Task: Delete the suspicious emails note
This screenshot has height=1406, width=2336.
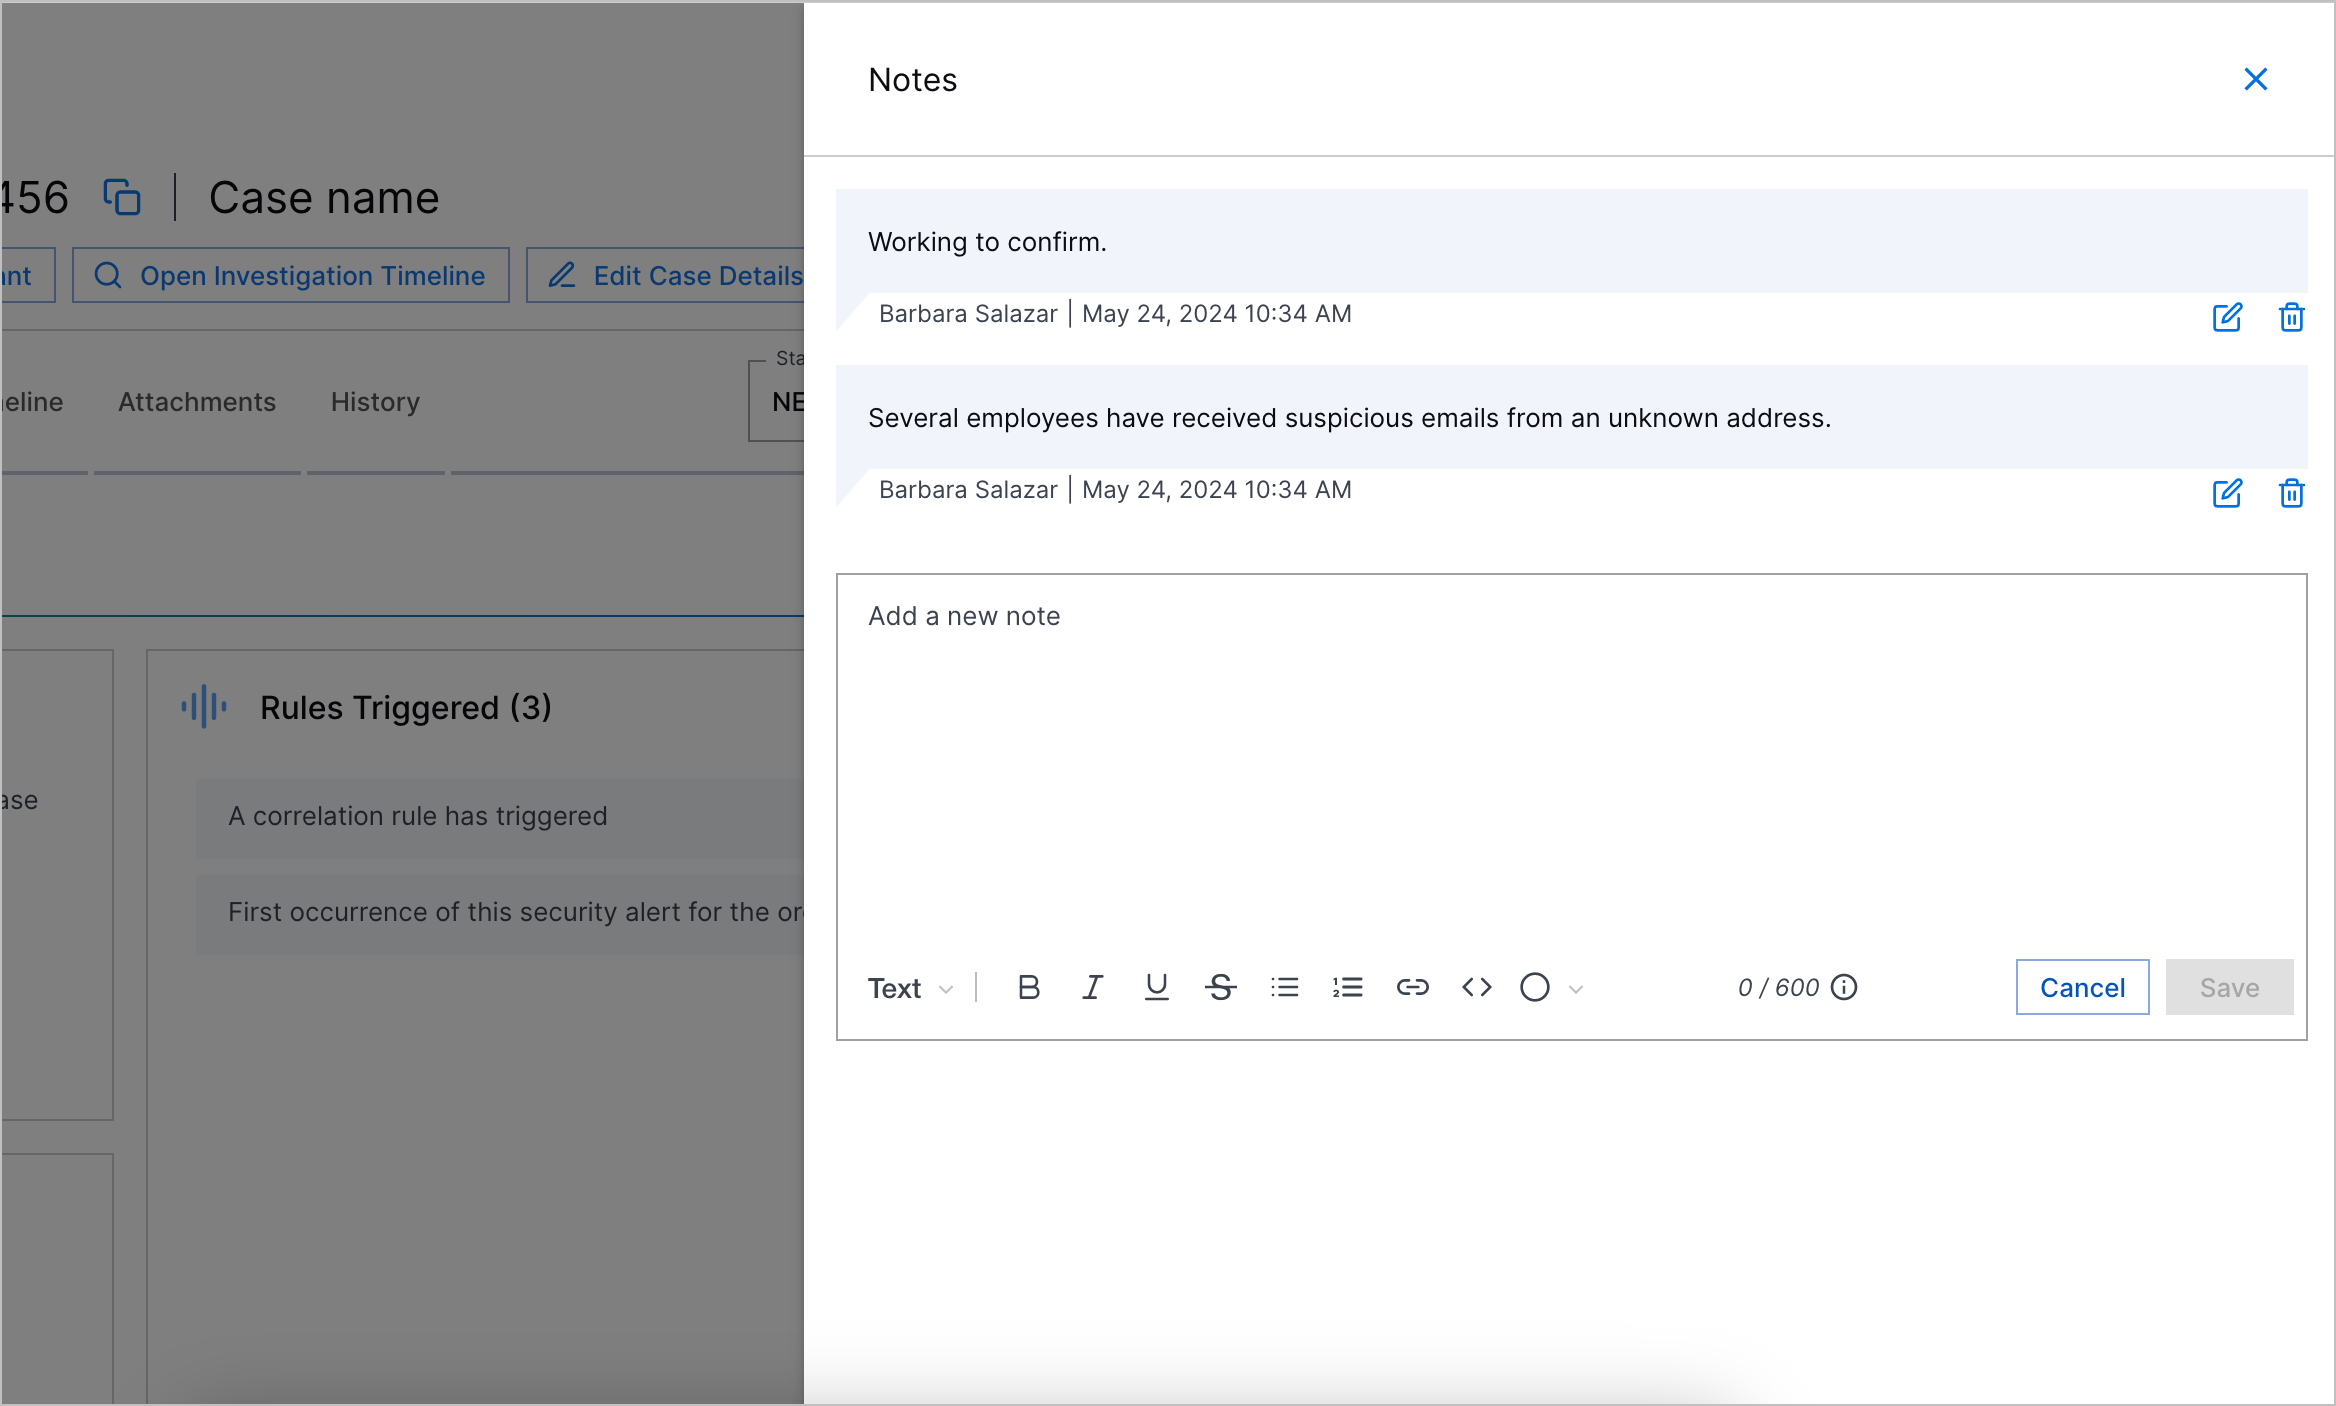Action: [x=2291, y=493]
